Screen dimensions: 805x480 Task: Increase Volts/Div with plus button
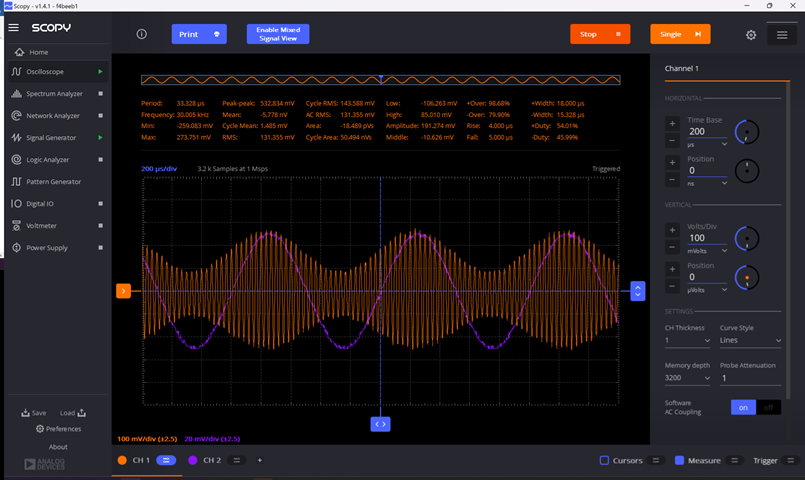coord(672,230)
